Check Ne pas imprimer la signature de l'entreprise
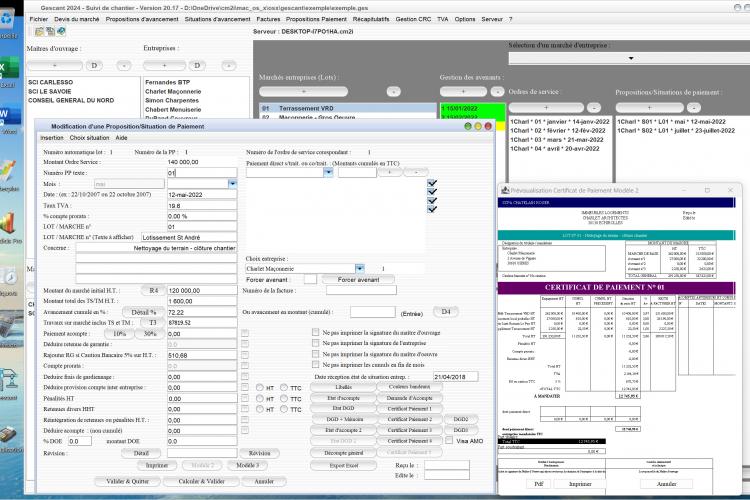This screenshot has height=500, width=750. pyautogui.click(x=316, y=343)
